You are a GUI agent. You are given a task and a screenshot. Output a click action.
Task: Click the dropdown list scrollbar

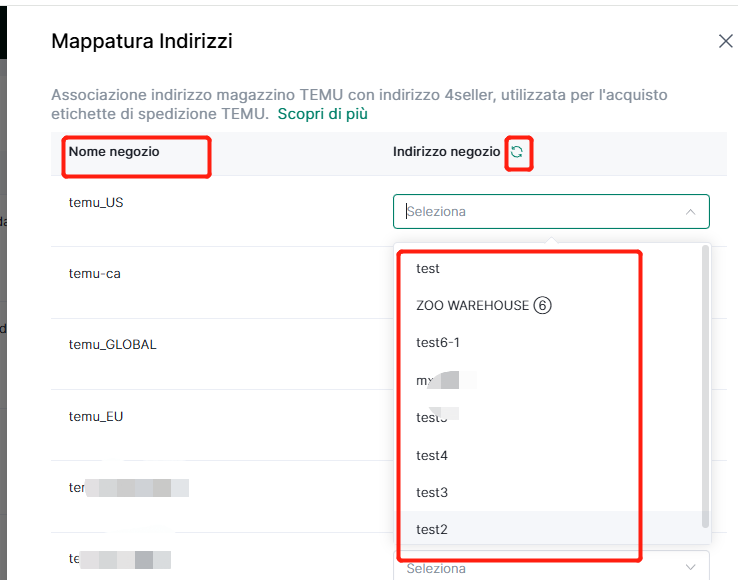pyautogui.click(x=705, y=386)
